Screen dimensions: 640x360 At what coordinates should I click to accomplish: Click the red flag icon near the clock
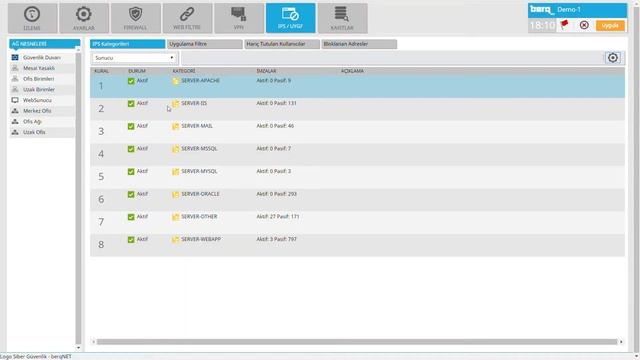tap(564, 25)
